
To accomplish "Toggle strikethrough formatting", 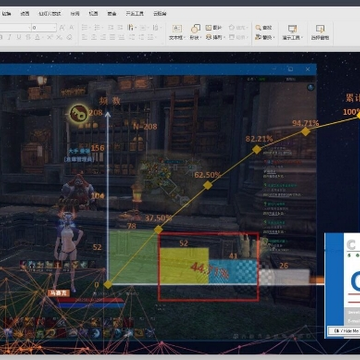I will (28, 37).
